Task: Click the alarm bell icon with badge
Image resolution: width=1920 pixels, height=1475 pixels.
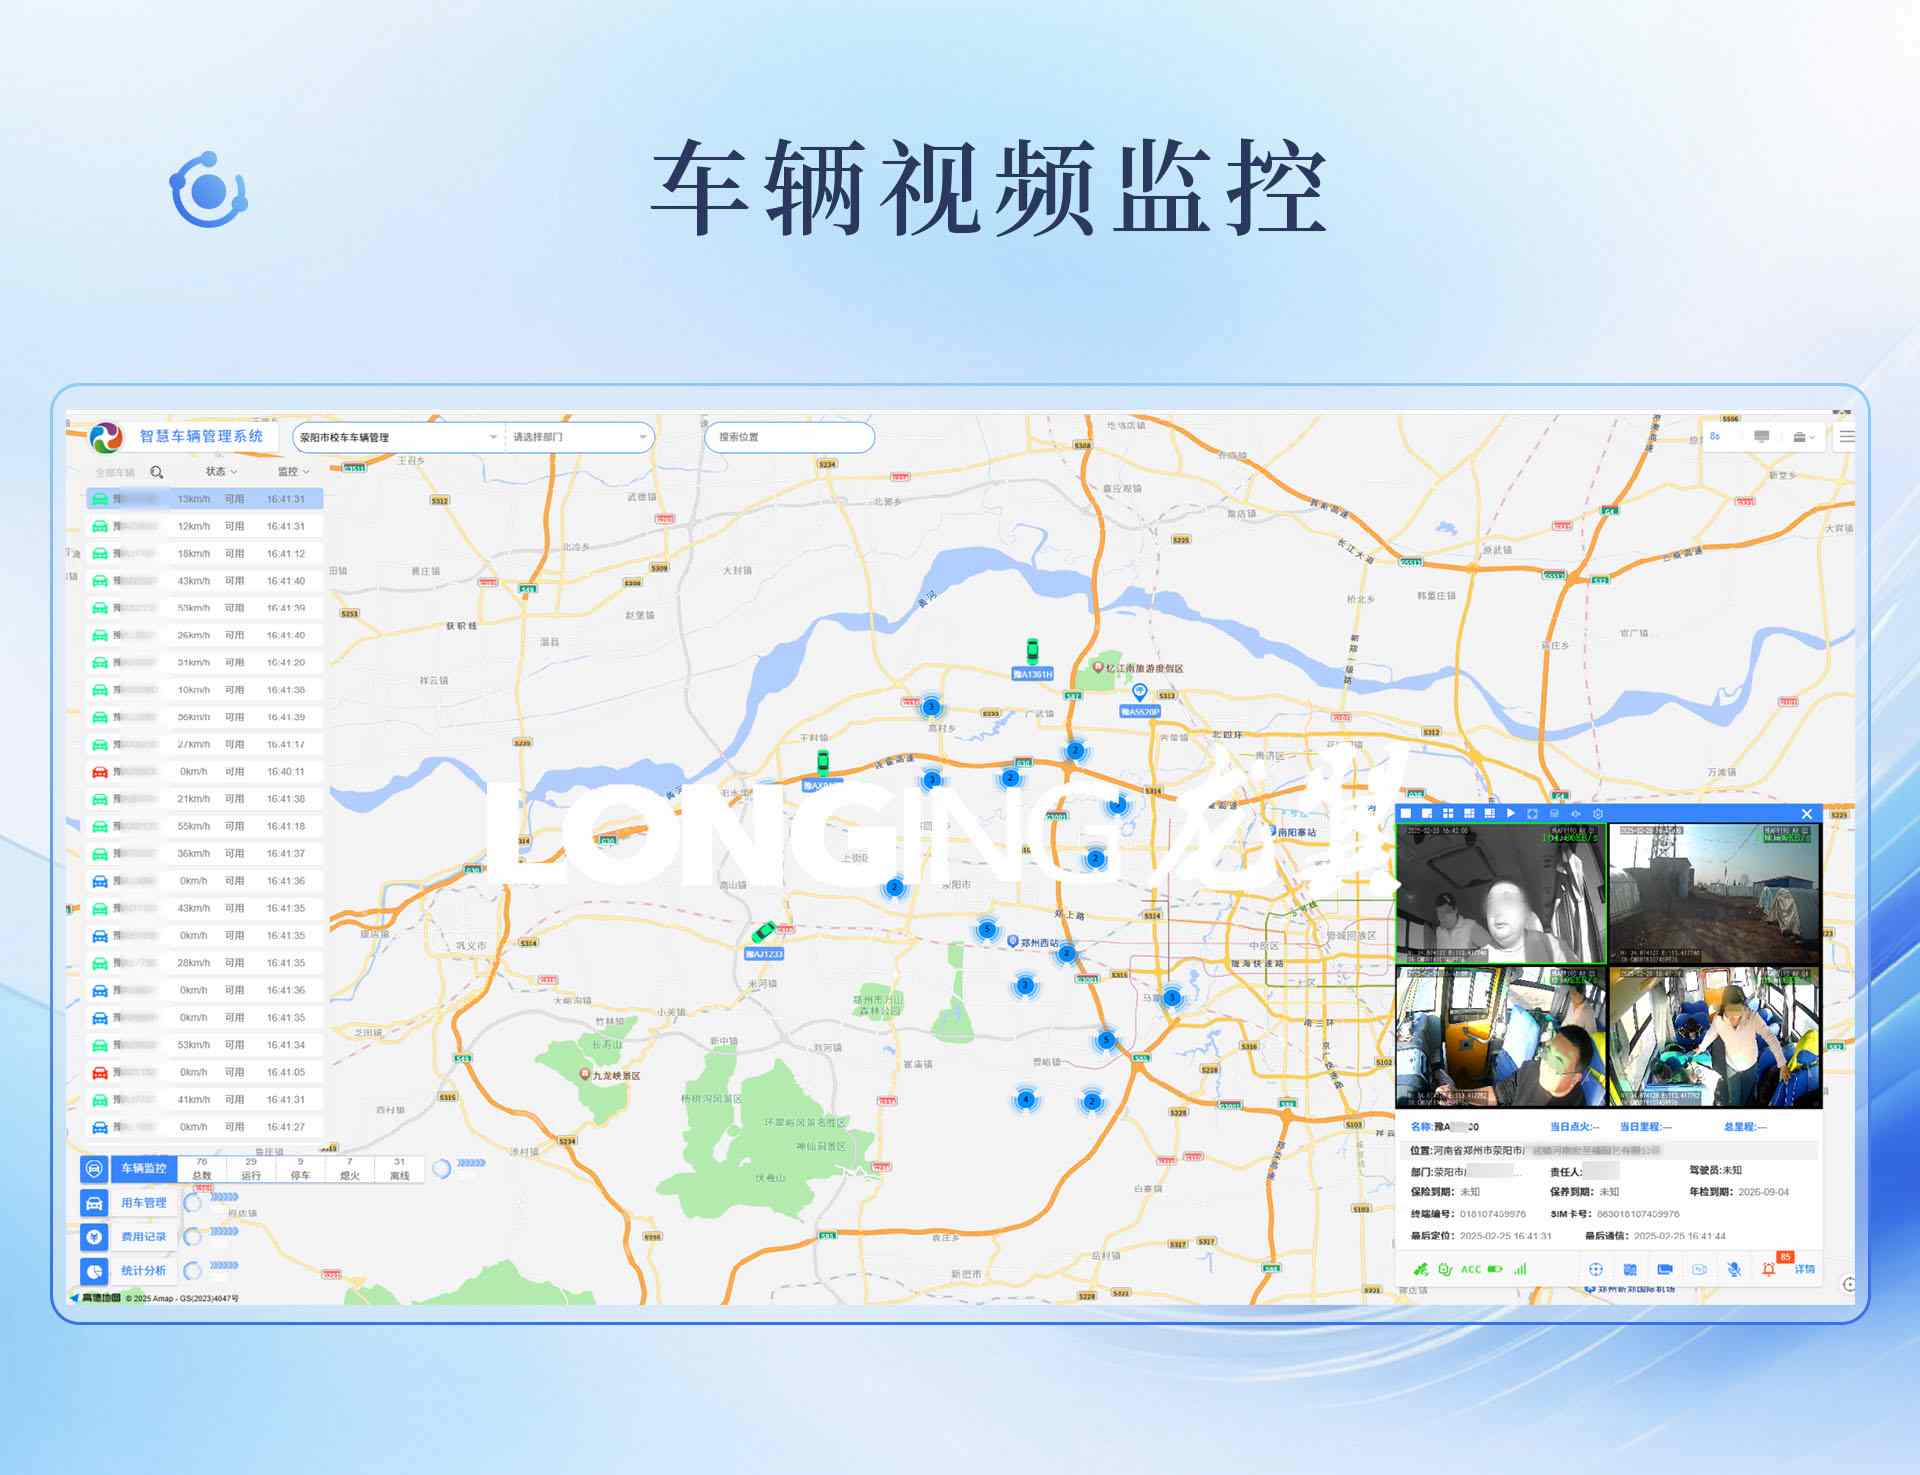Action: coord(1769,1269)
